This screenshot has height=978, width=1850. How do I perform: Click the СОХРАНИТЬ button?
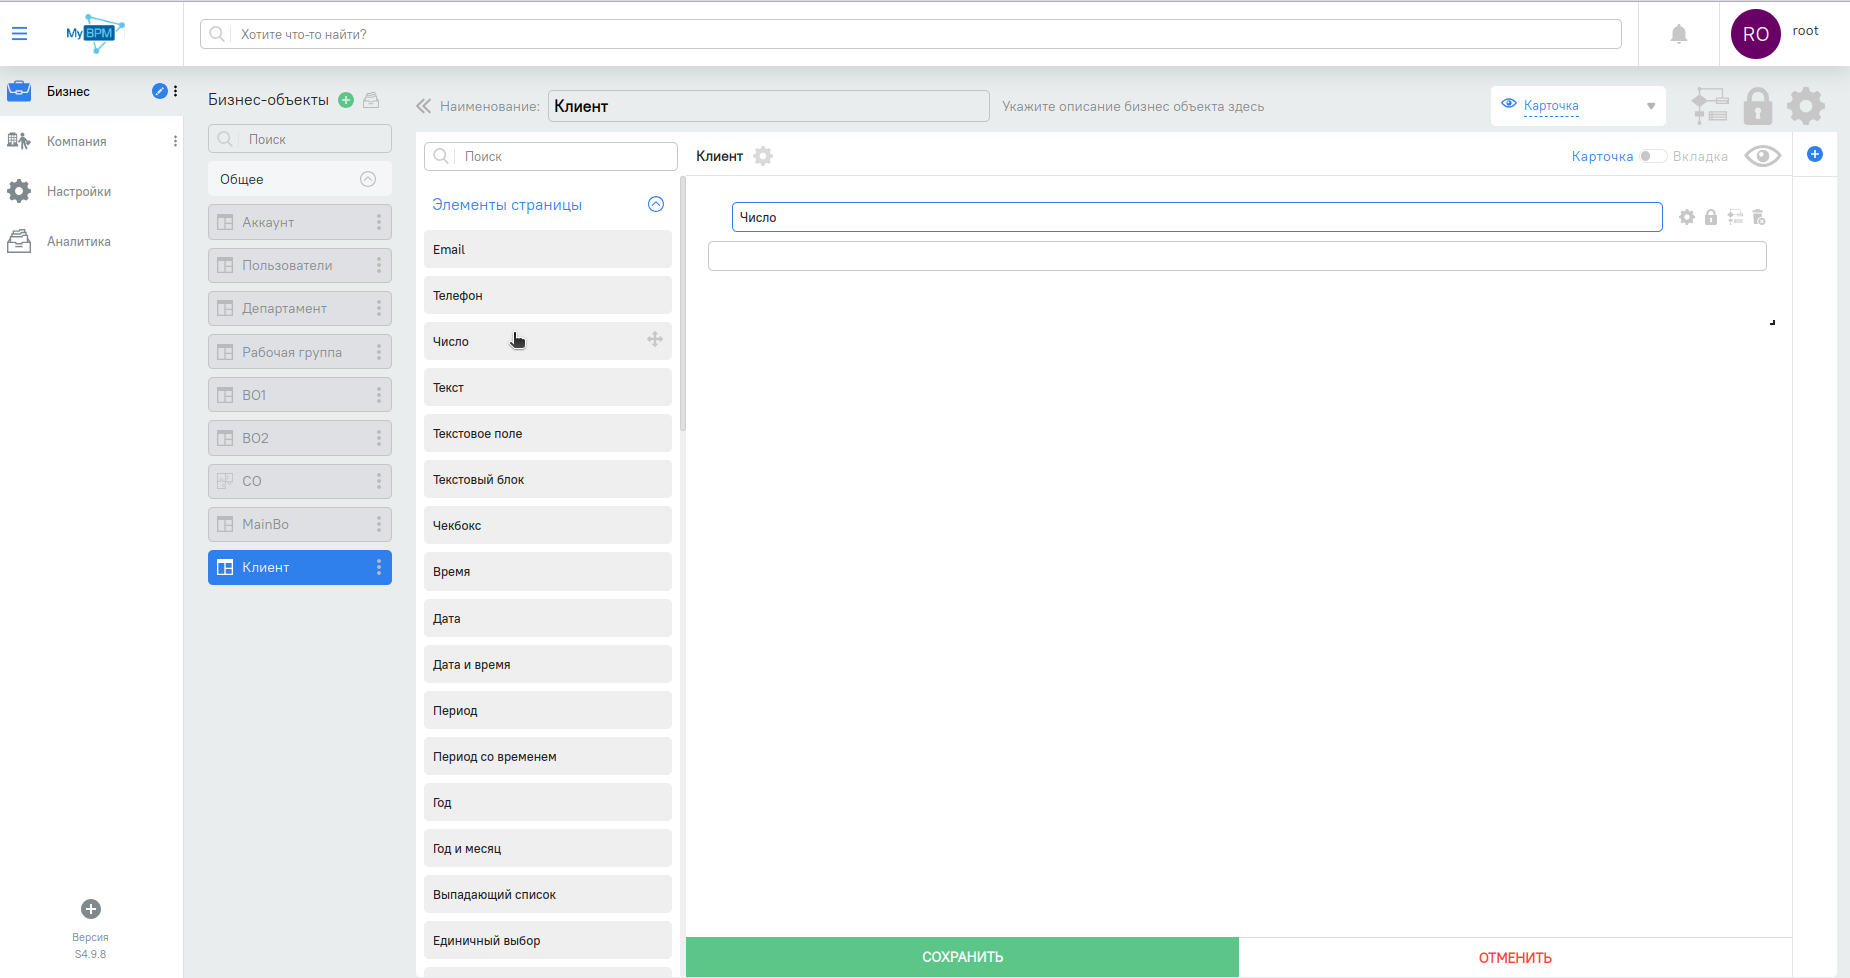962,957
